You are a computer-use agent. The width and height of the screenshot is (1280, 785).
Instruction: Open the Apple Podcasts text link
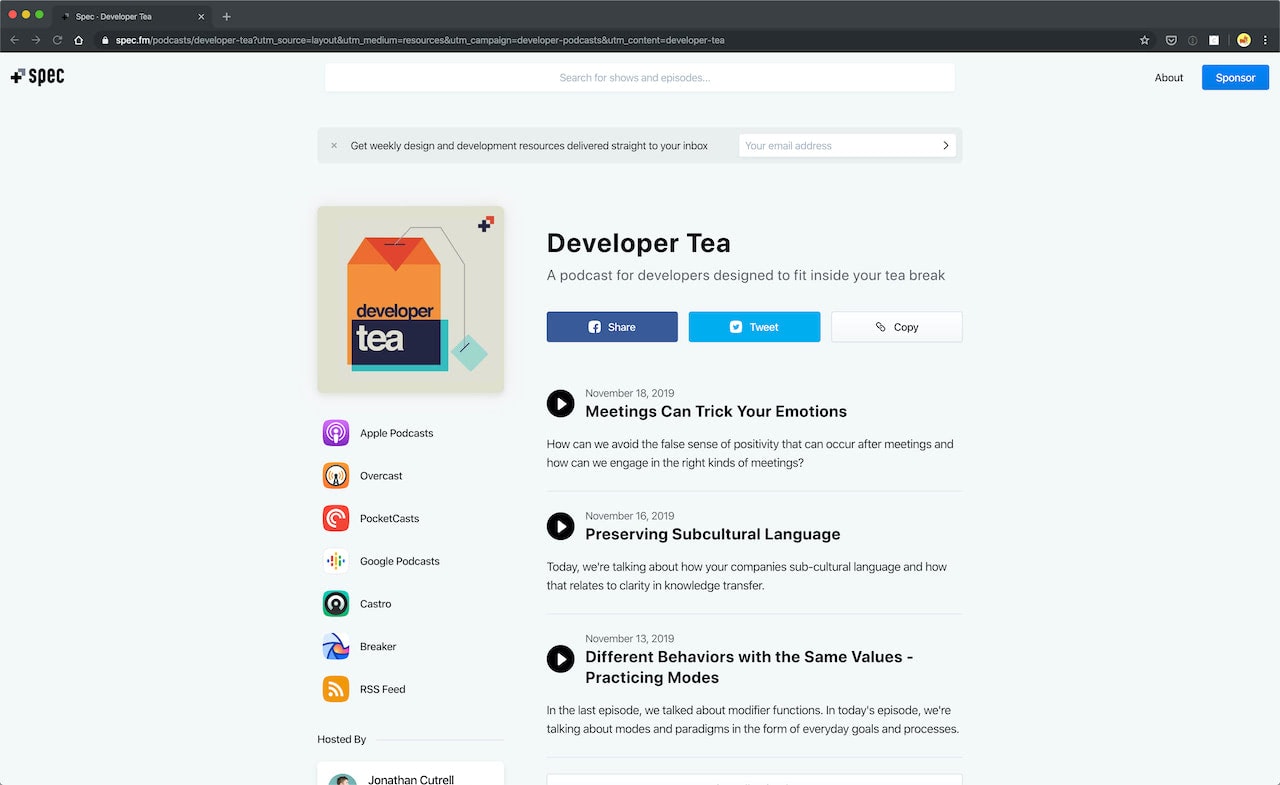[397, 433]
